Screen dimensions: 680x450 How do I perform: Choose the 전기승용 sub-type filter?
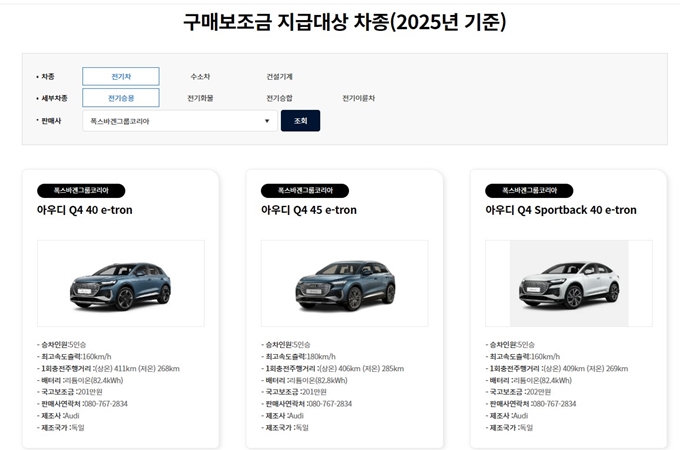(x=121, y=98)
